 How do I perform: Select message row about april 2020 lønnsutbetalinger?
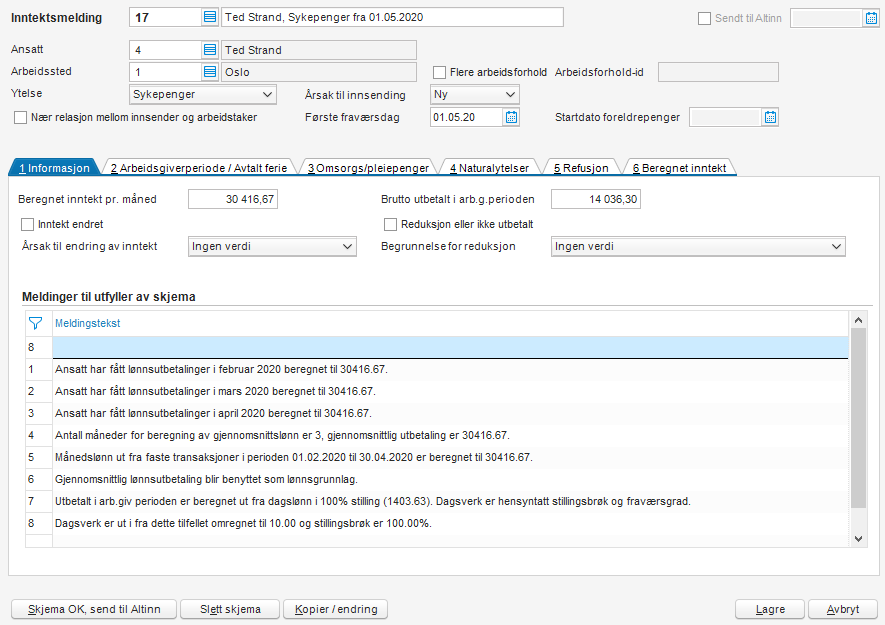click(450, 413)
